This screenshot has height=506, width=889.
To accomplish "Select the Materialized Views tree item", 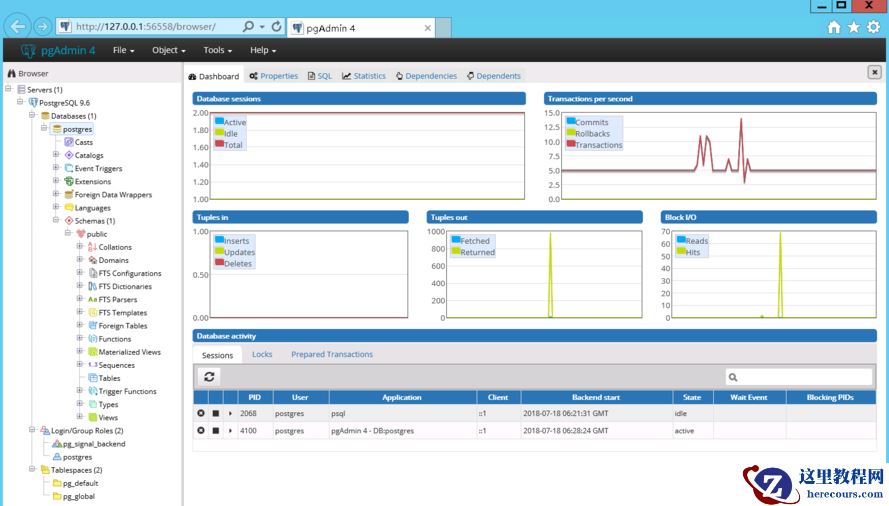I will click(x=129, y=352).
